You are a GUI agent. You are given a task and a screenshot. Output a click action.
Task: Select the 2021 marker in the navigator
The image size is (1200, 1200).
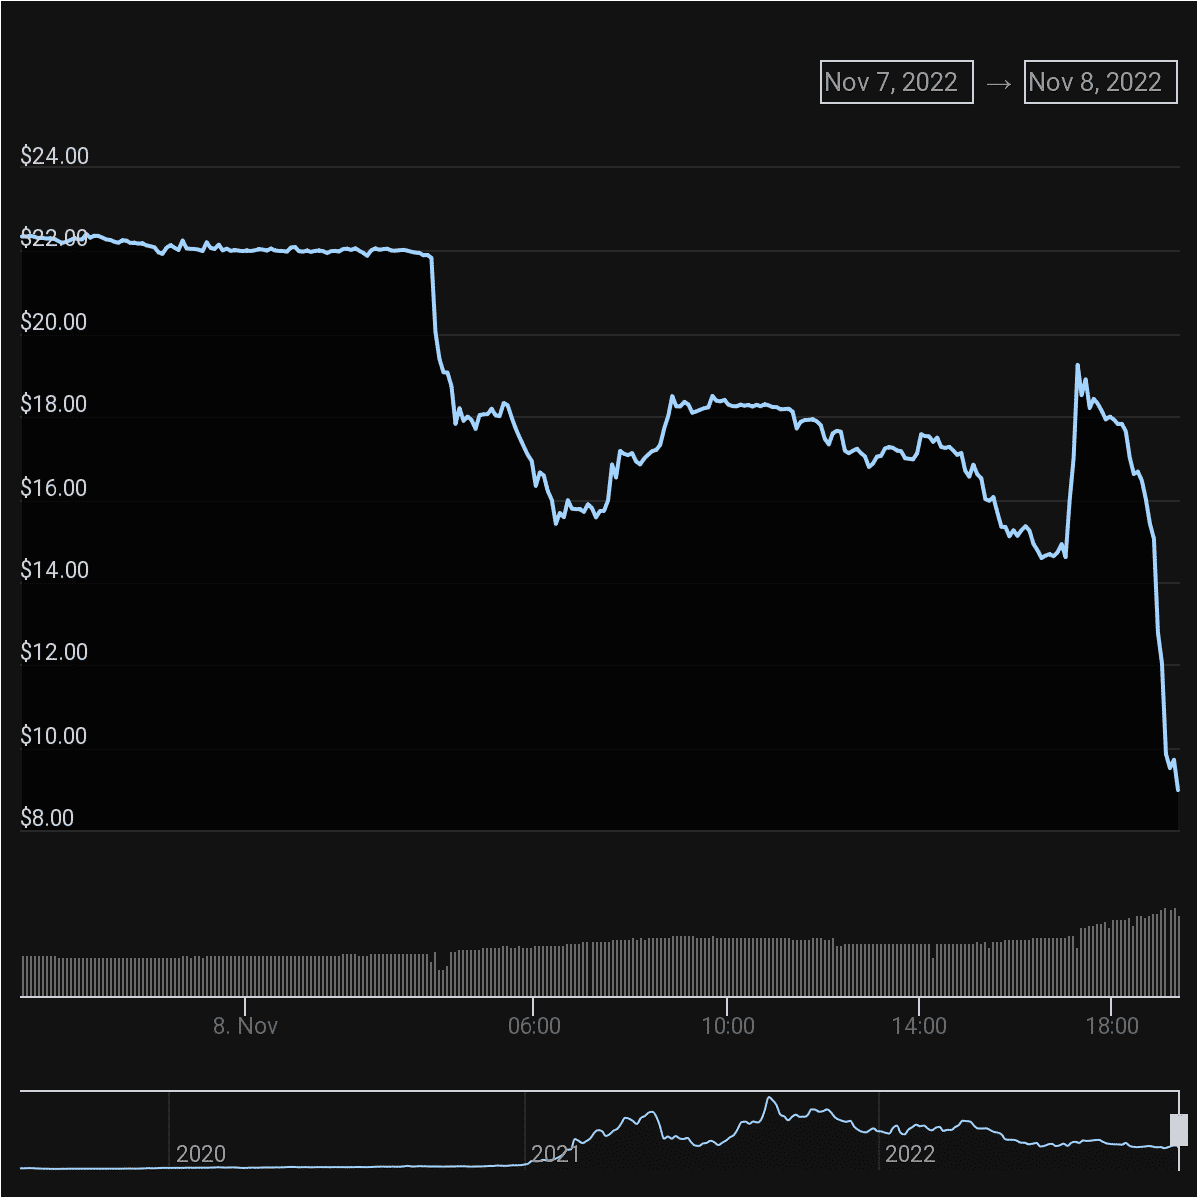coord(555,1154)
